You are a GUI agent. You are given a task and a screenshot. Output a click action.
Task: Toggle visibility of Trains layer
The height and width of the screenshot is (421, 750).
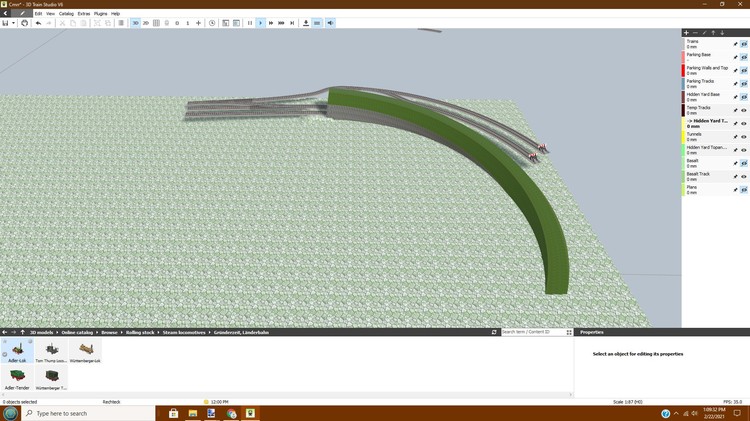coord(744,44)
